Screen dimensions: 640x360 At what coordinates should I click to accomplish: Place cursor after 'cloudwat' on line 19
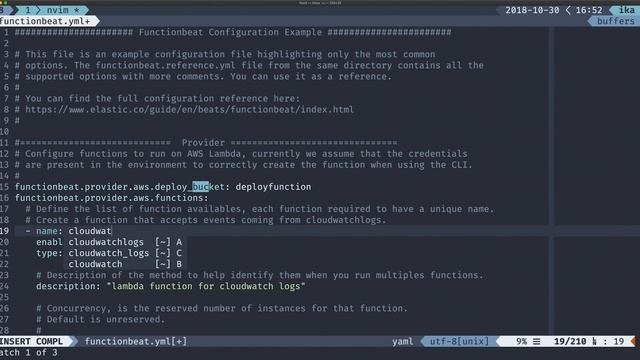click(111, 231)
